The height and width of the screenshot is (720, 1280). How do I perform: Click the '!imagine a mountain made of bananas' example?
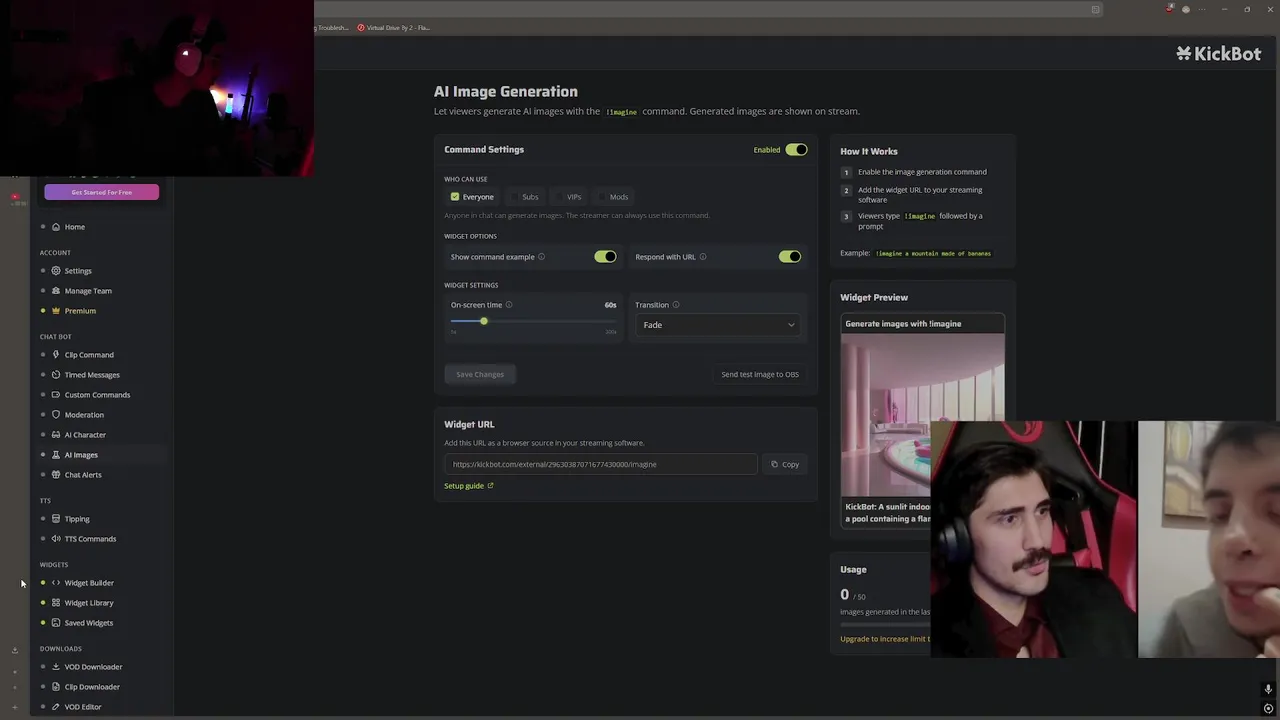click(x=933, y=254)
